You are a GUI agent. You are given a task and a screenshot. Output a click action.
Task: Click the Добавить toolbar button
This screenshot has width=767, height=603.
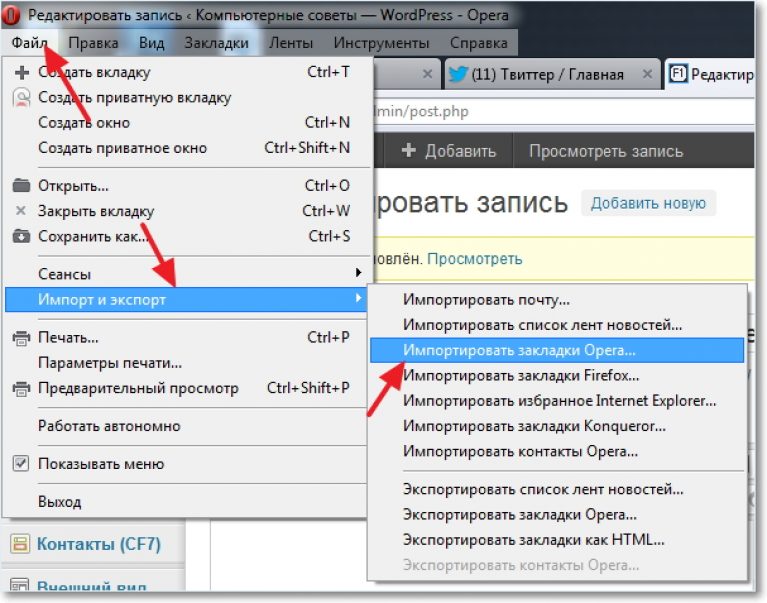tap(449, 151)
